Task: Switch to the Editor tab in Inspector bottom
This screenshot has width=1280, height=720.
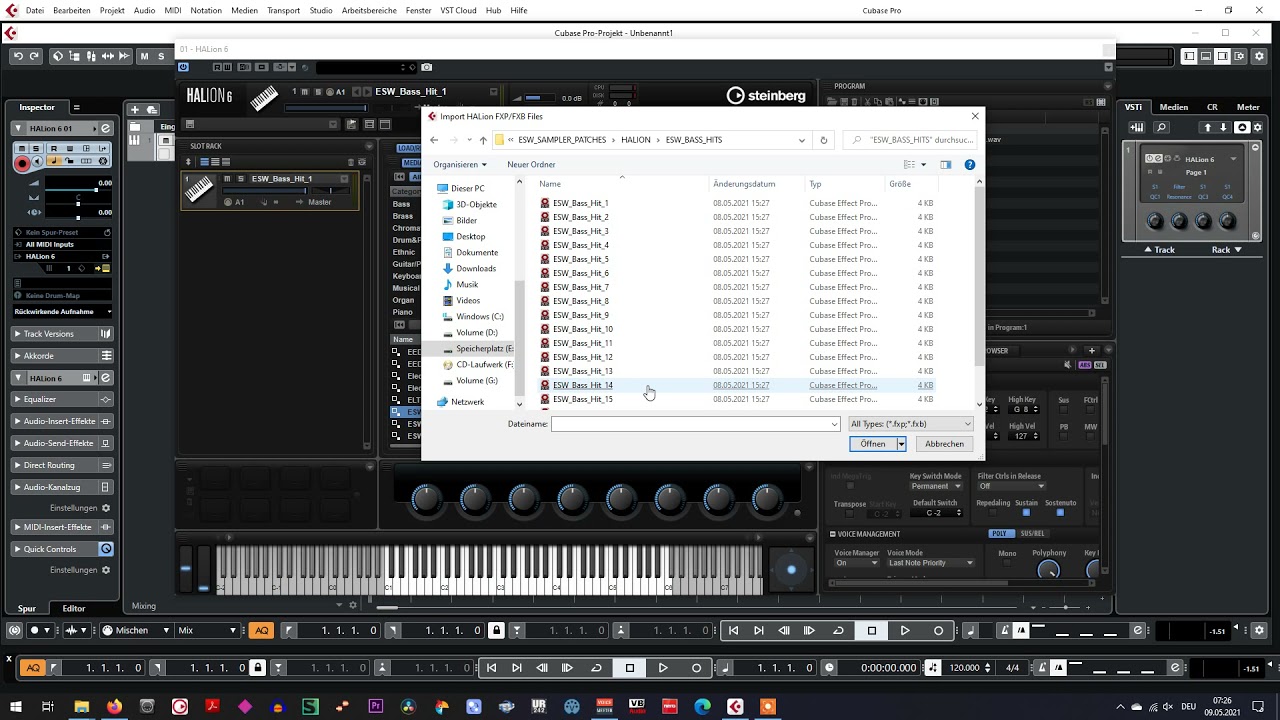Action: 74,608
